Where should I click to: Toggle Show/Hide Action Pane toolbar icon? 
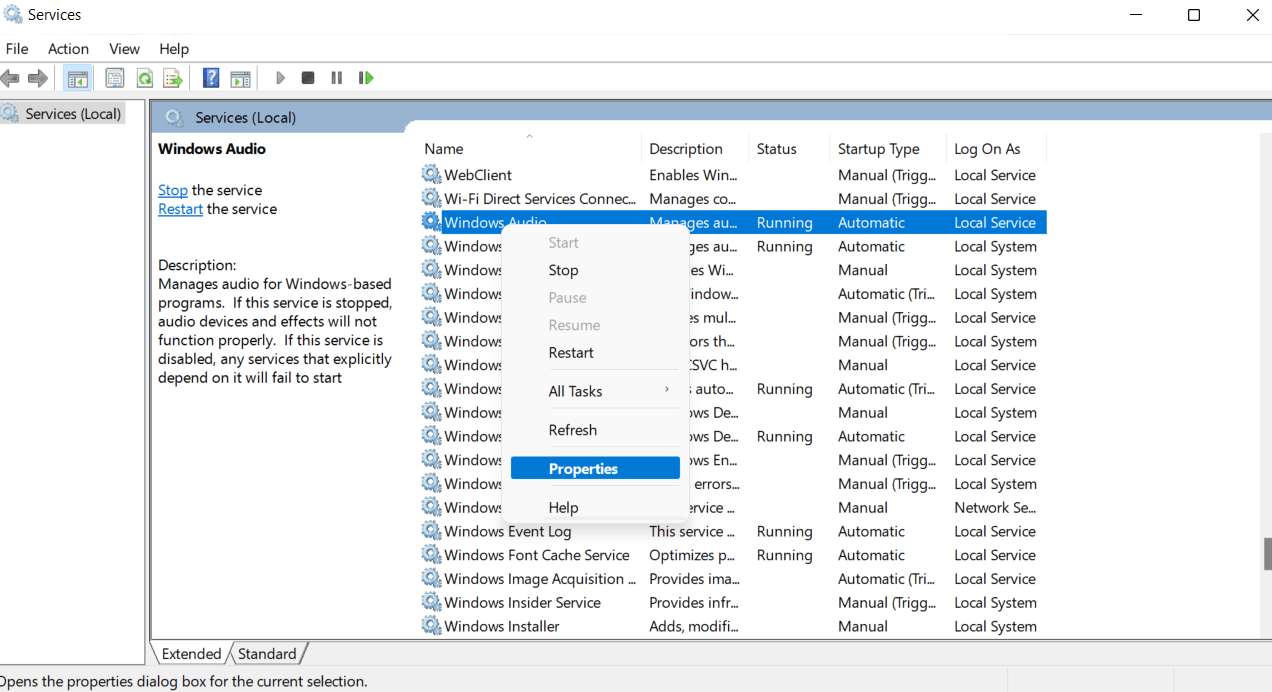point(240,78)
